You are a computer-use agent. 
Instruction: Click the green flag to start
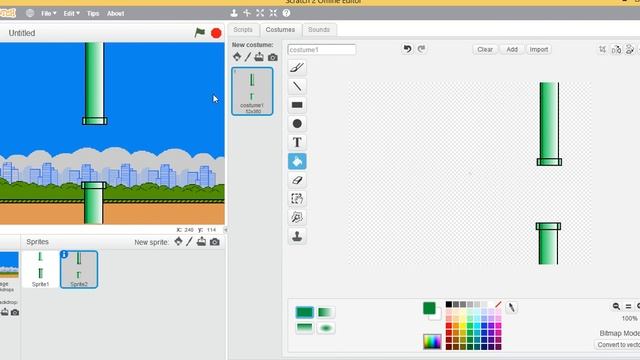[200, 33]
